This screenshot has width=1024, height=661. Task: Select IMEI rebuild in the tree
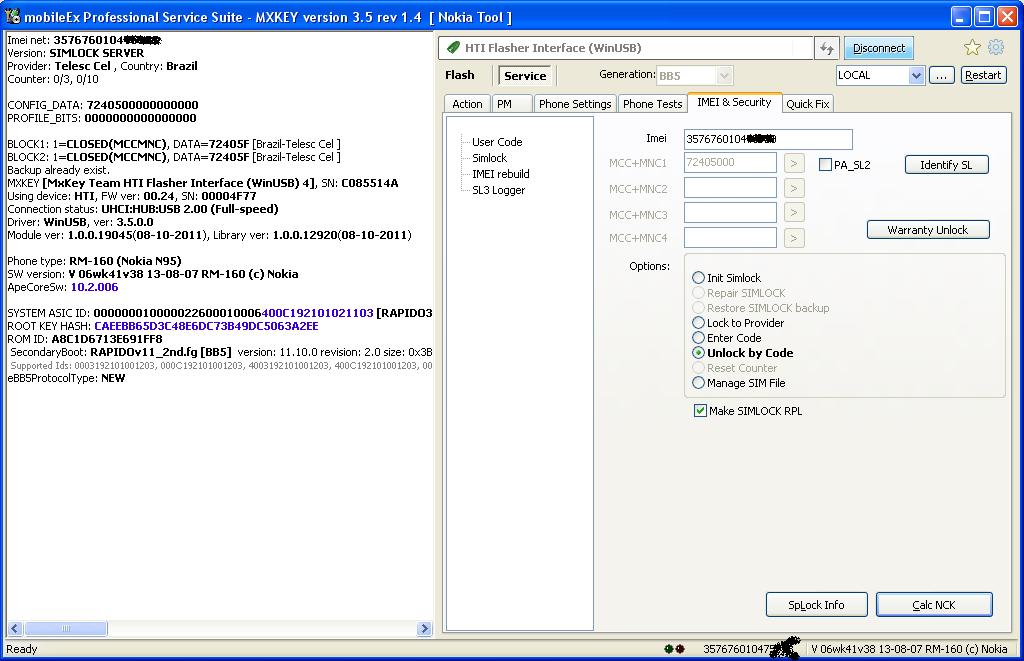click(500, 174)
